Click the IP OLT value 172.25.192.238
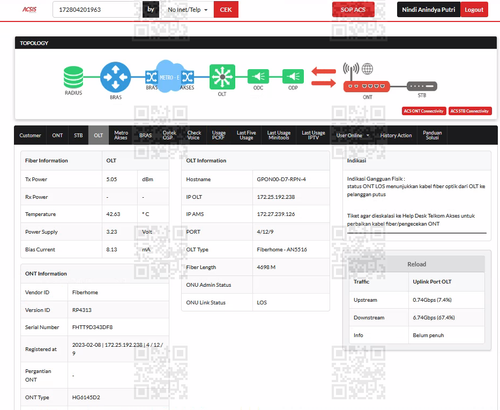Screen dimensions: 500x410 click(x=276, y=197)
